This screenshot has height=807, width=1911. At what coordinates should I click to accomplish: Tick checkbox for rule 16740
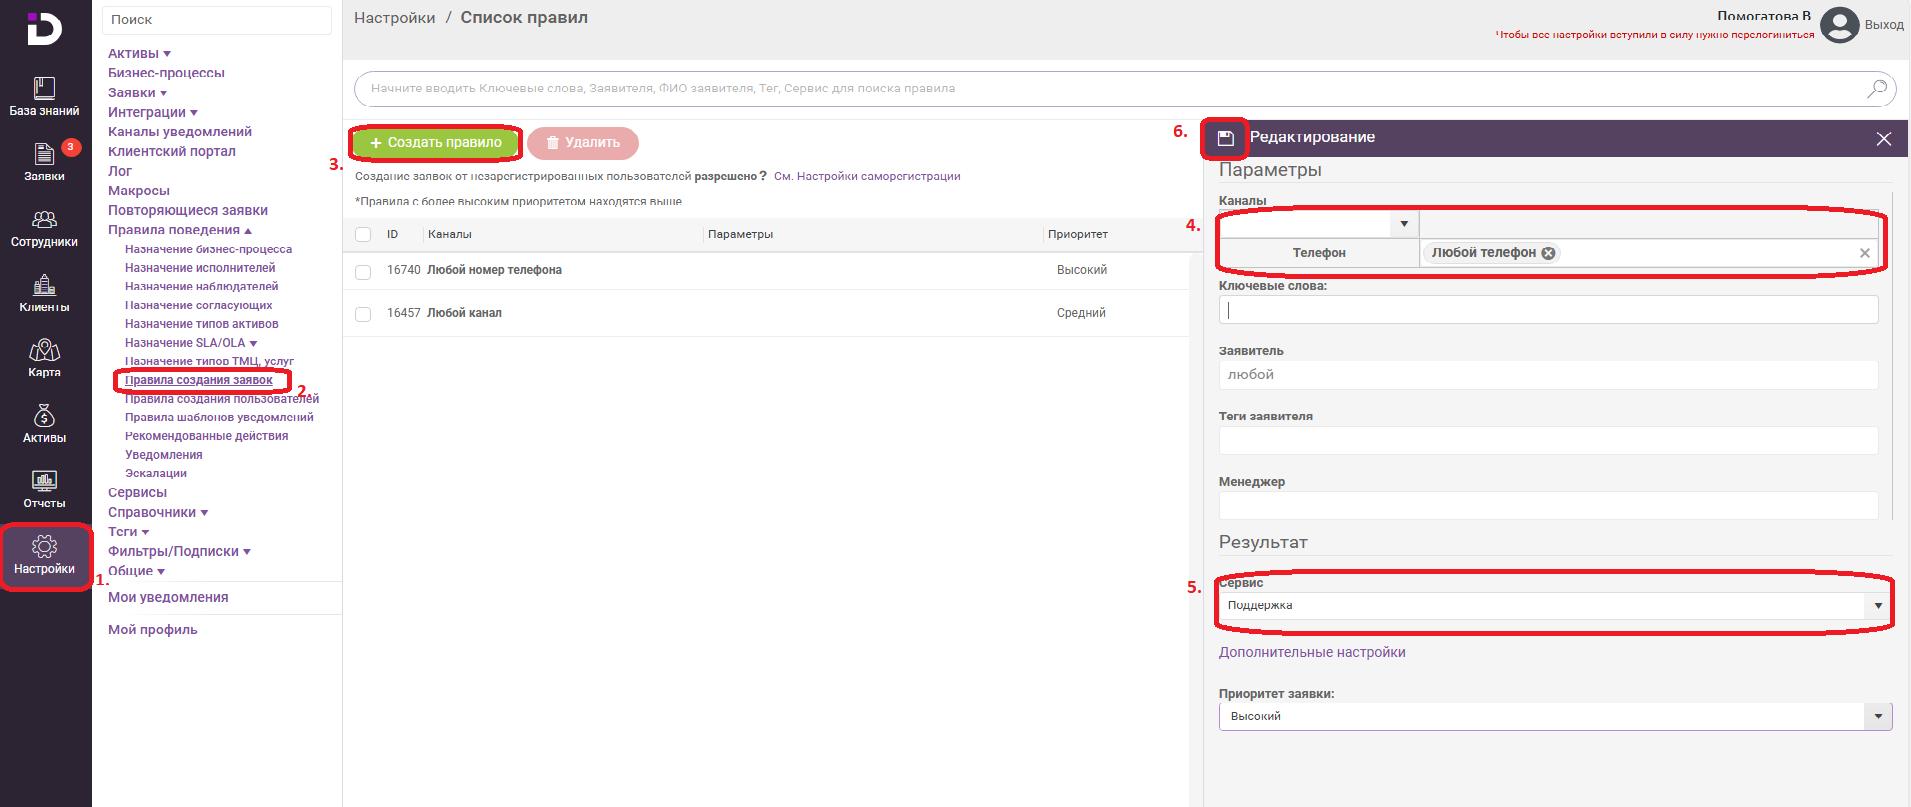pos(363,271)
